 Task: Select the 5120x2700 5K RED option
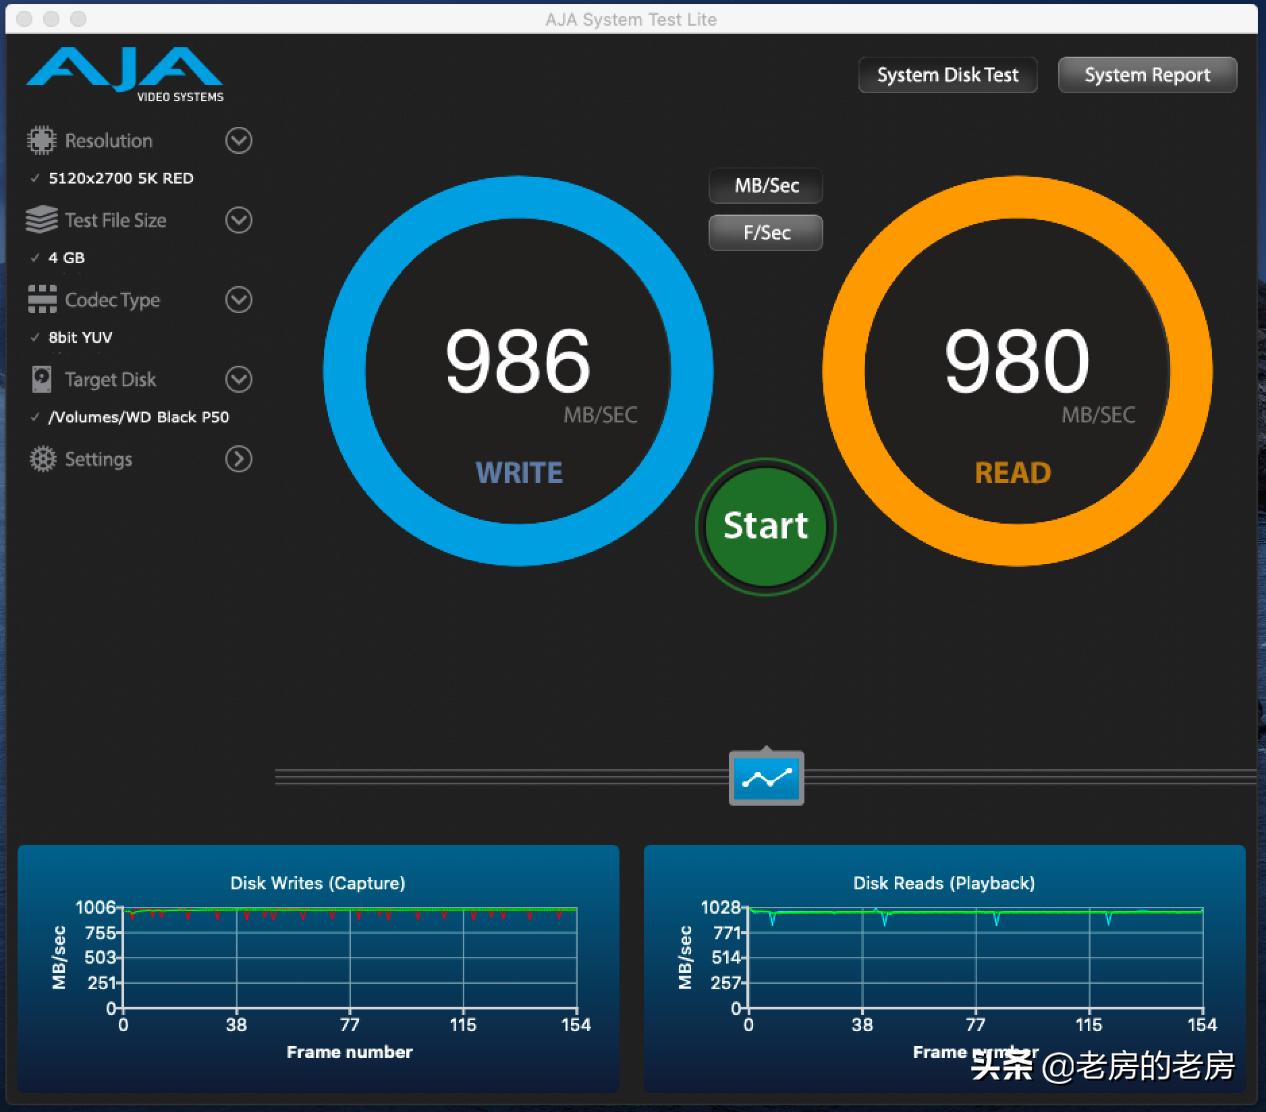[121, 178]
